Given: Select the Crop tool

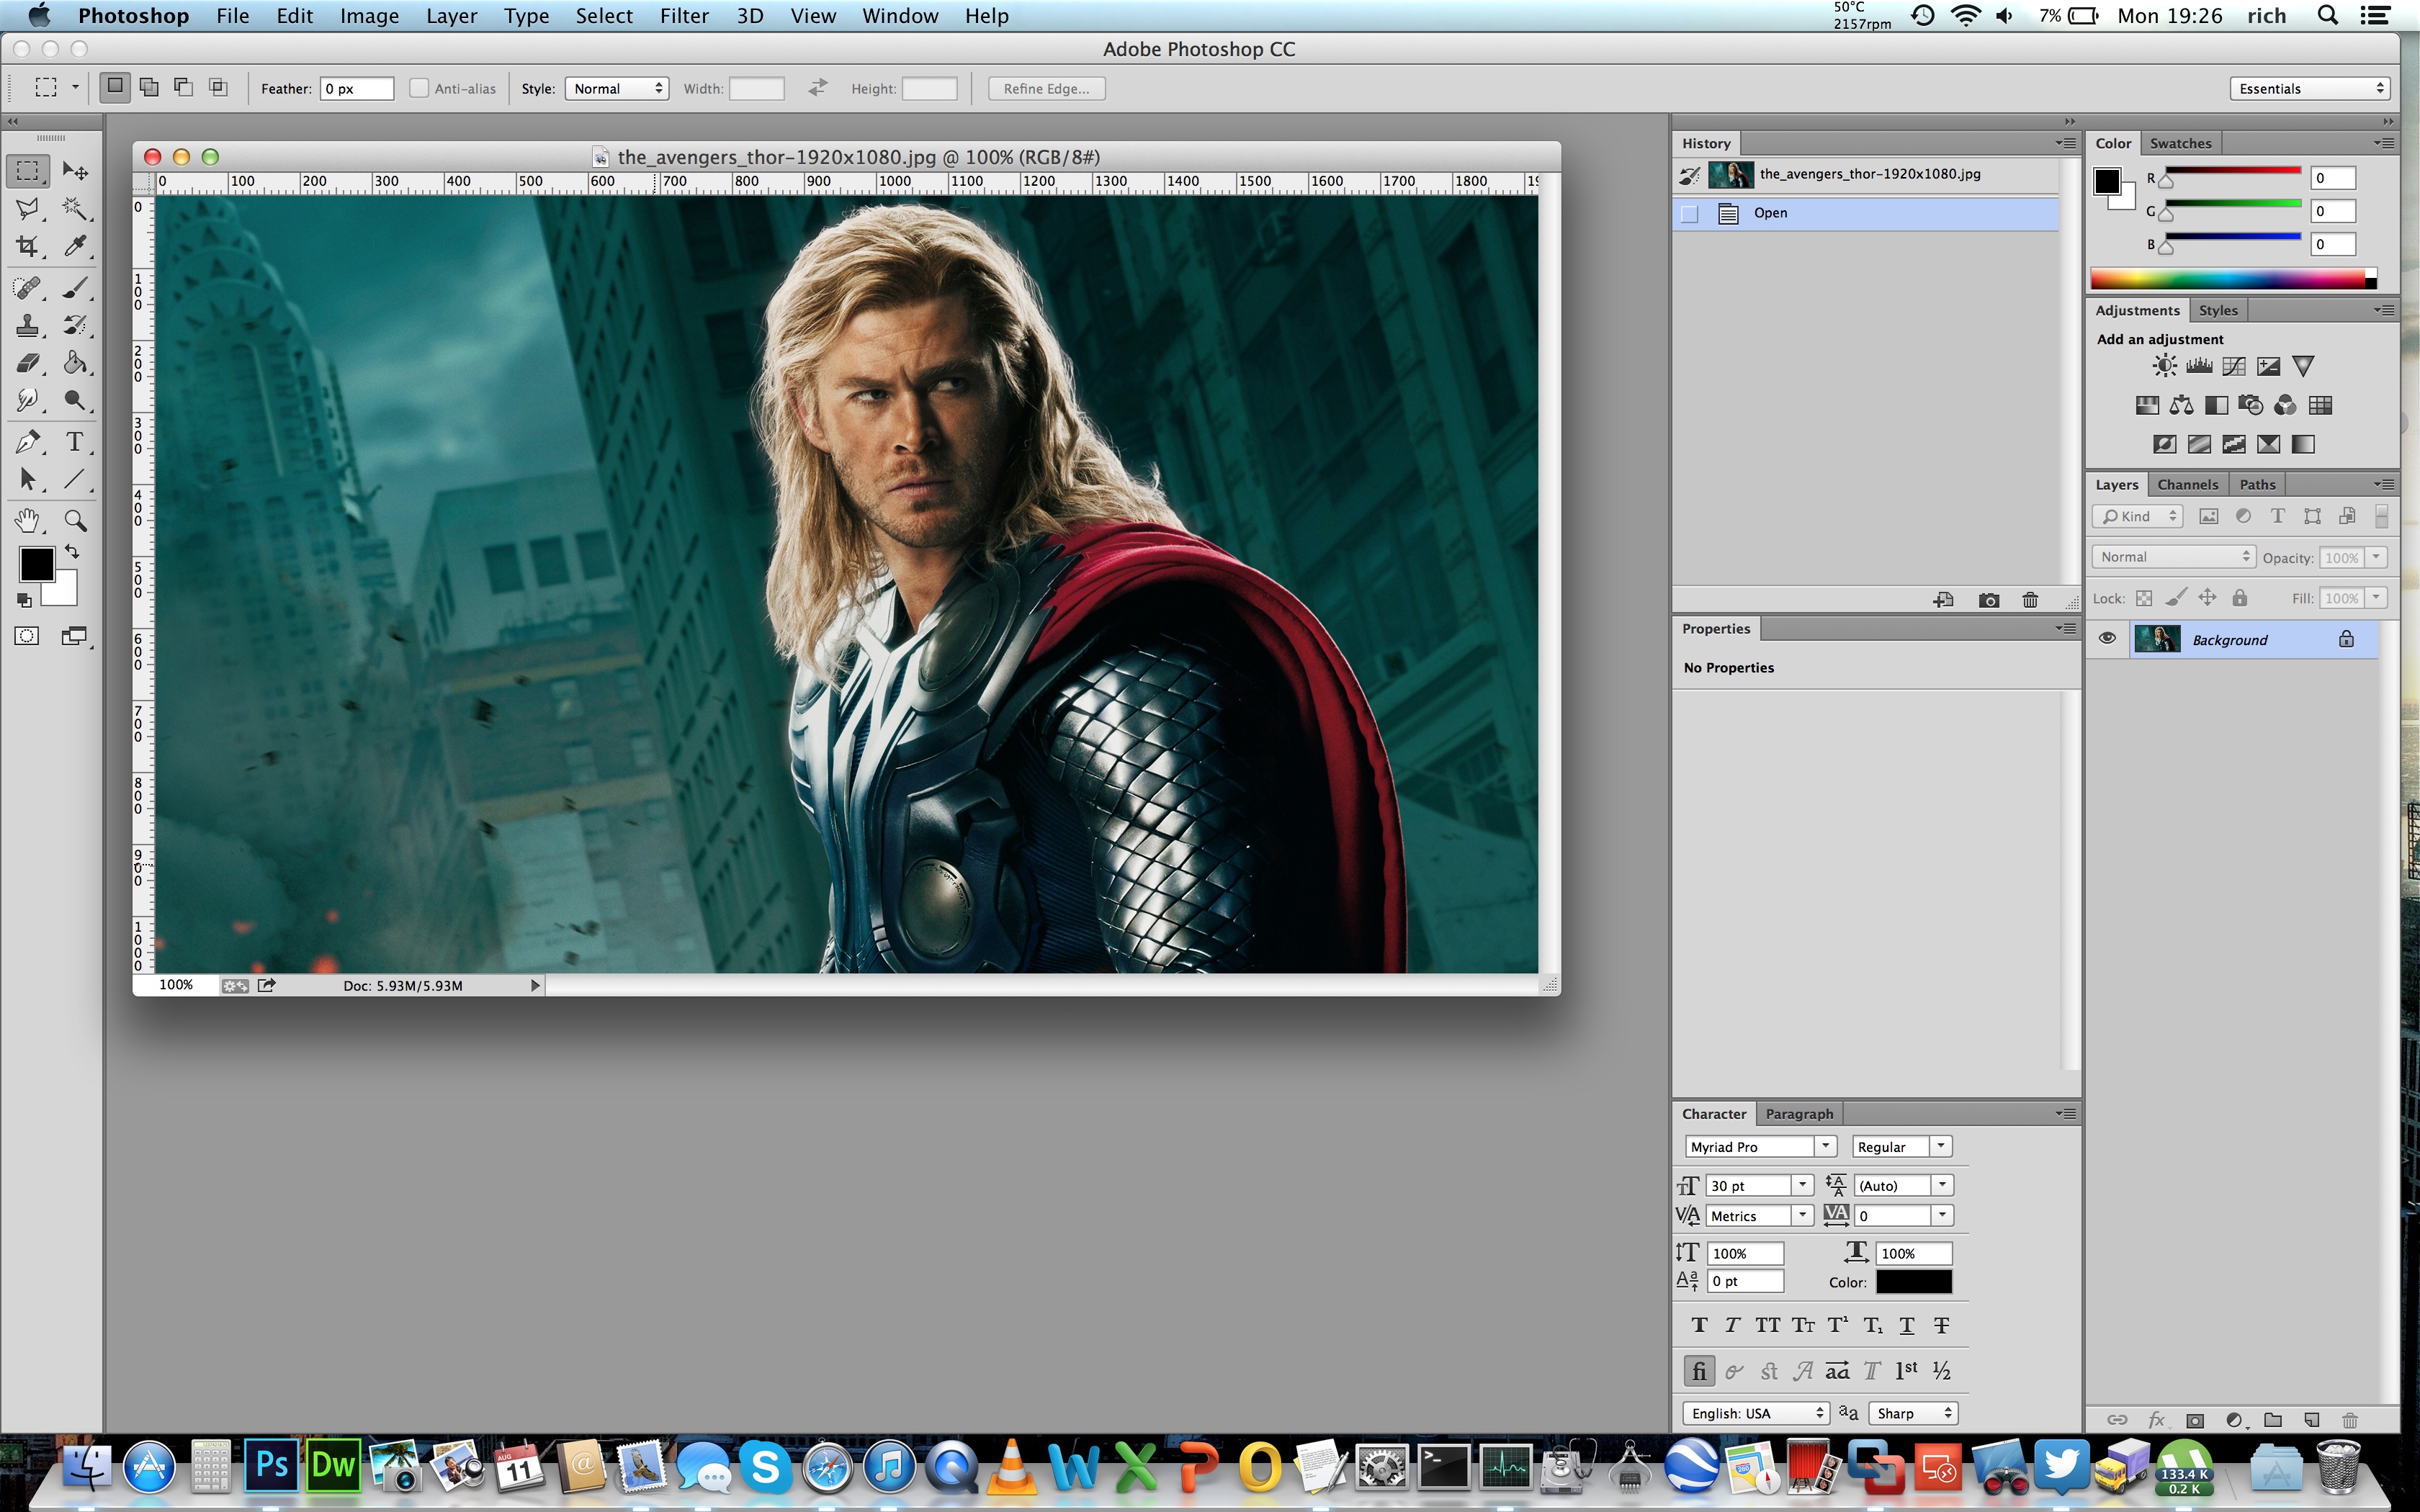Looking at the screenshot, I should tap(27, 246).
